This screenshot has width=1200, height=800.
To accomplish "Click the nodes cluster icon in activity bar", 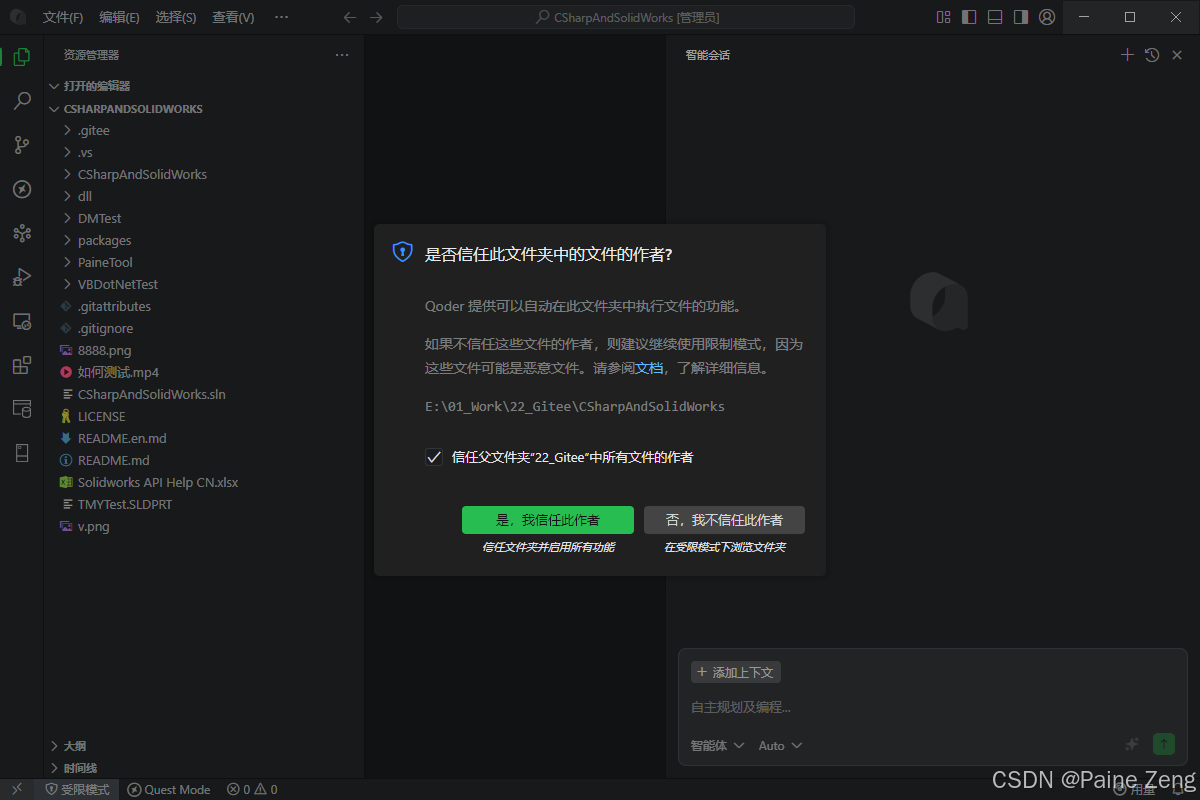I will pyautogui.click(x=21, y=233).
